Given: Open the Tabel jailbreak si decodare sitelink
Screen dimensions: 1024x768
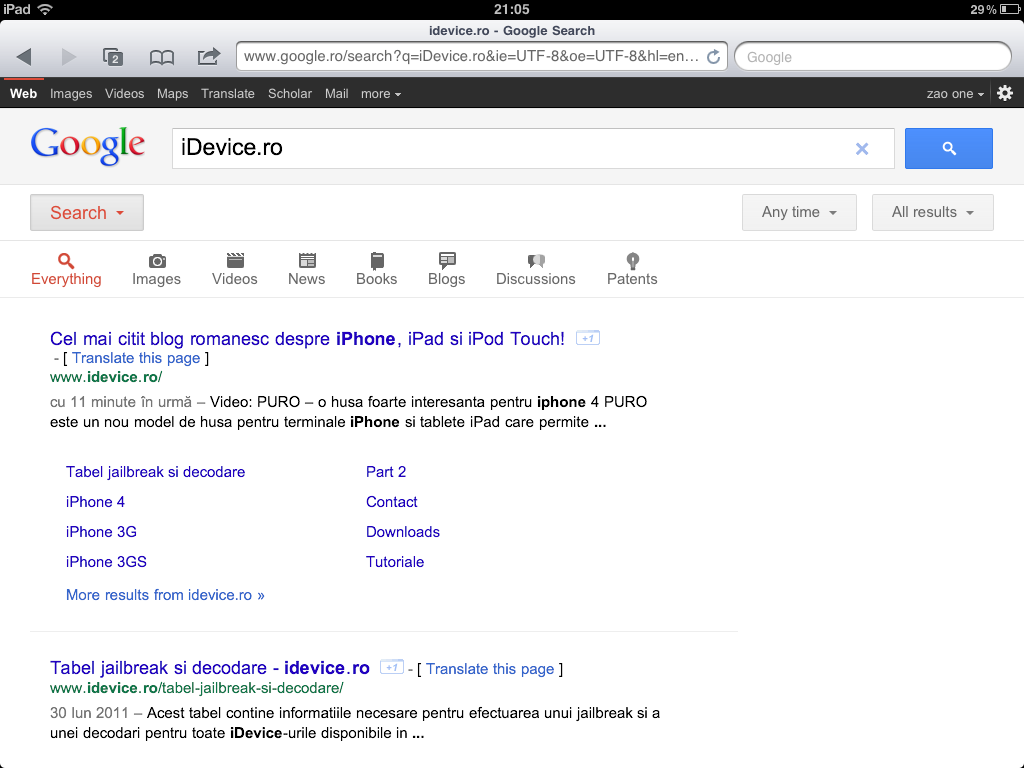Looking at the screenshot, I should click(x=155, y=472).
